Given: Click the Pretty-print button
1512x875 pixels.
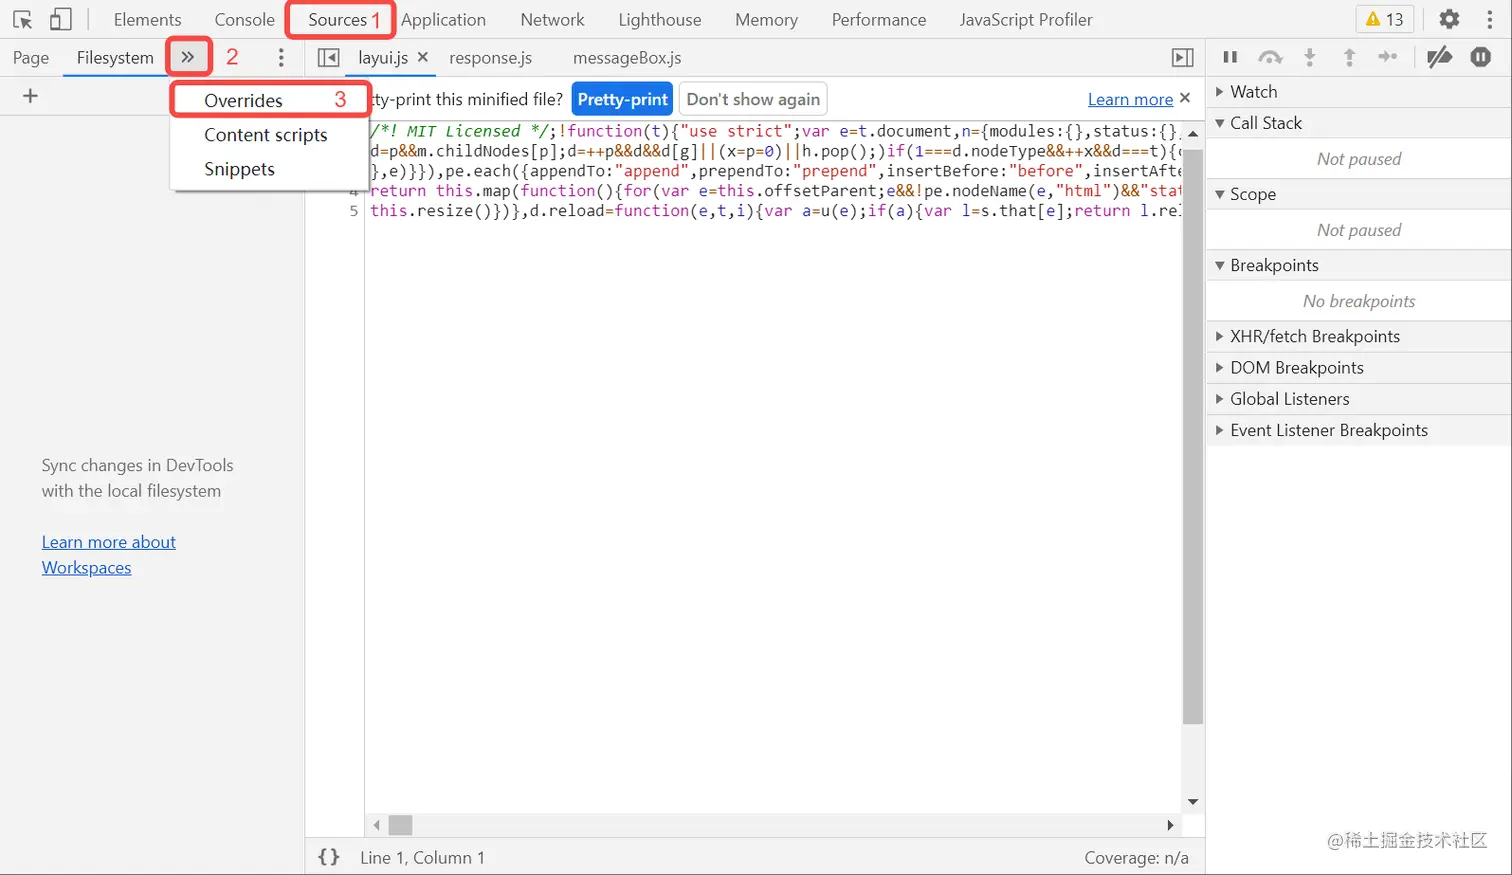Looking at the screenshot, I should tap(622, 99).
